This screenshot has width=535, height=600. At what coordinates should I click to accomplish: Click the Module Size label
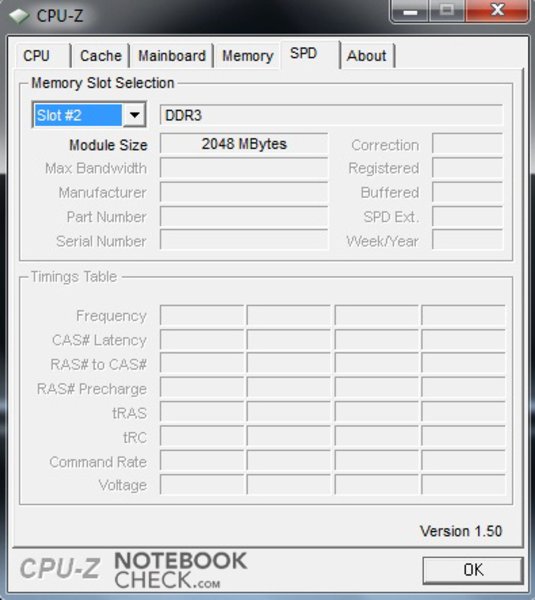click(x=108, y=145)
